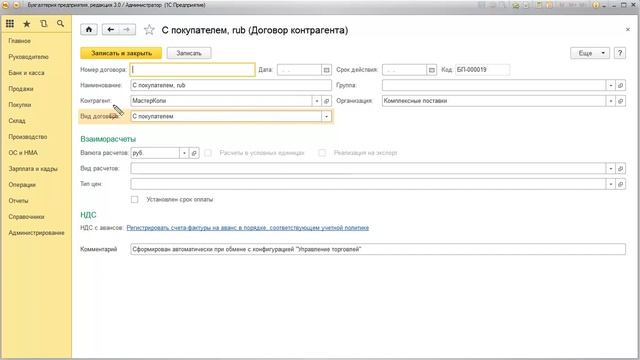640x360 pixels.
Task: Open the sections grid menu icon
Action: click(10, 24)
